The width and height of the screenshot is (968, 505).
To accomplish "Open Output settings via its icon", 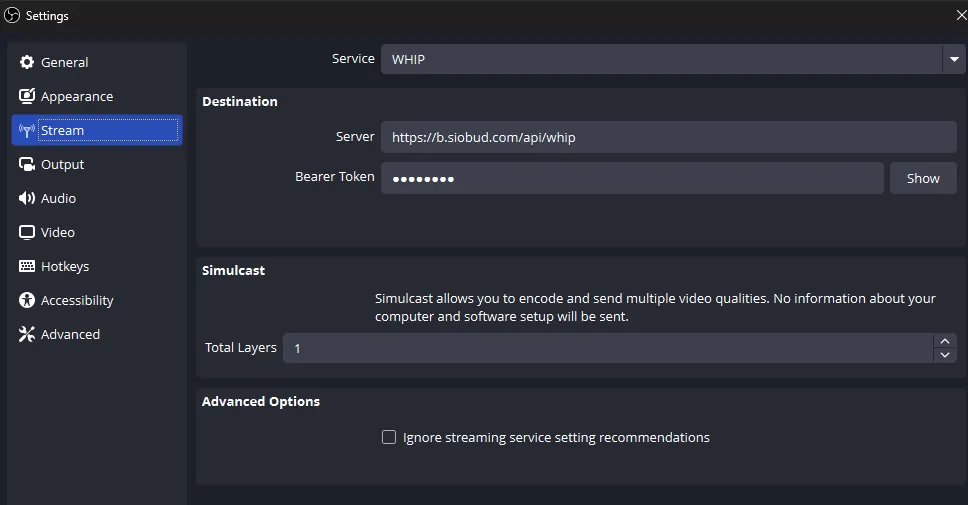I will tap(27, 164).
